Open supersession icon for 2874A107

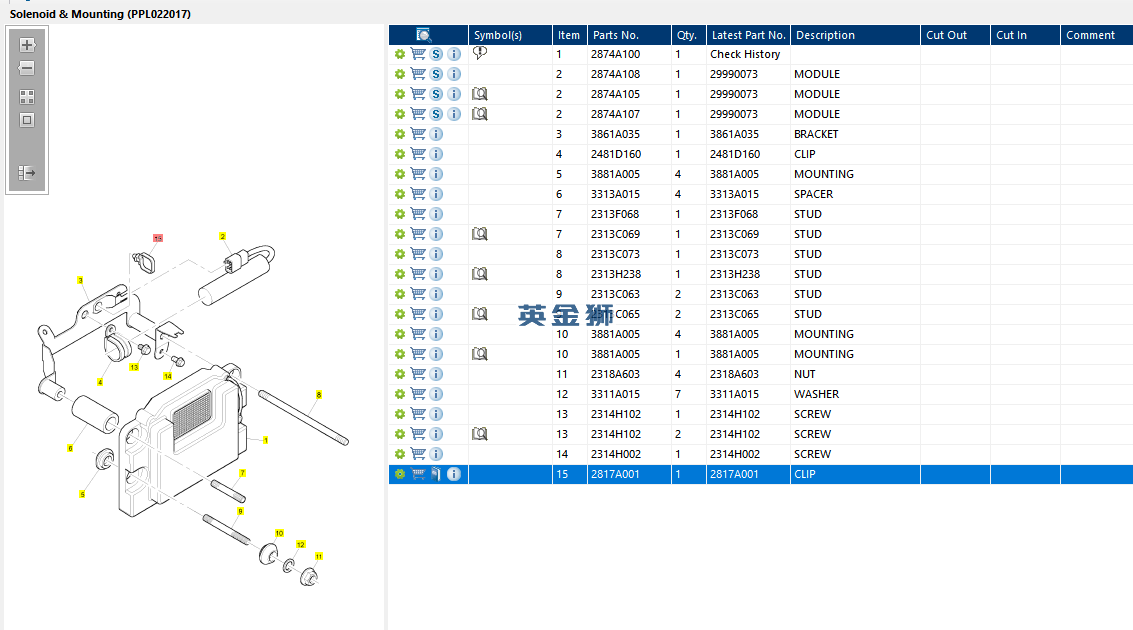click(x=436, y=114)
